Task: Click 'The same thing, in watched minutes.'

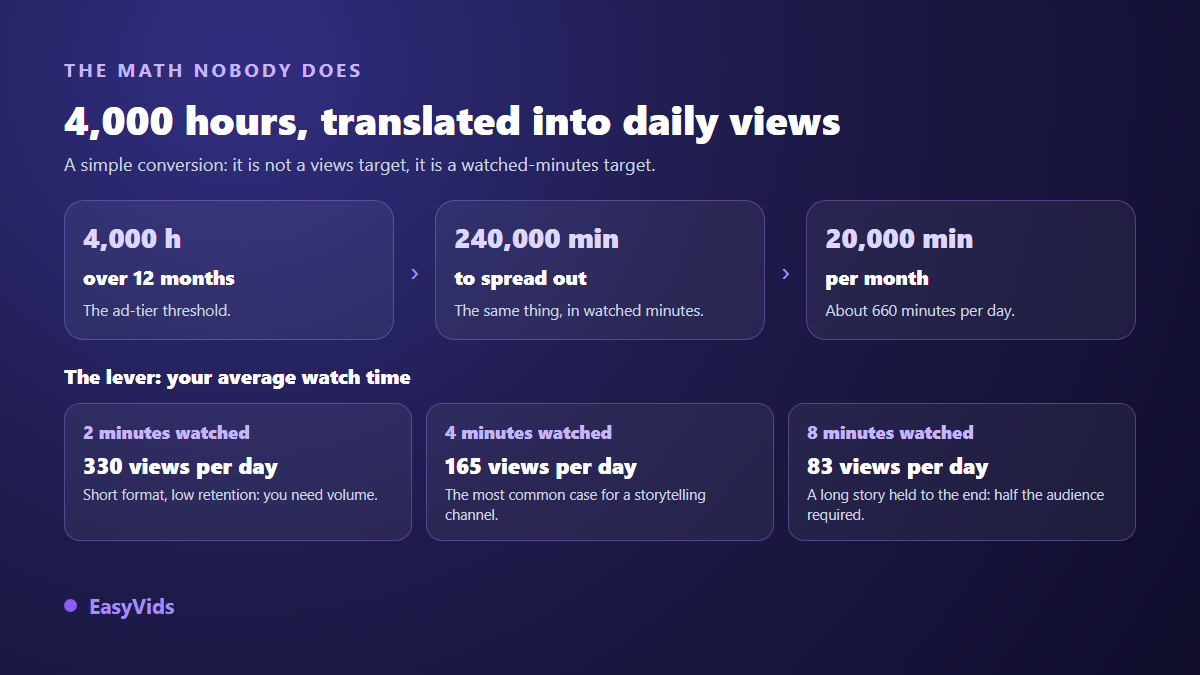Action: coord(579,310)
